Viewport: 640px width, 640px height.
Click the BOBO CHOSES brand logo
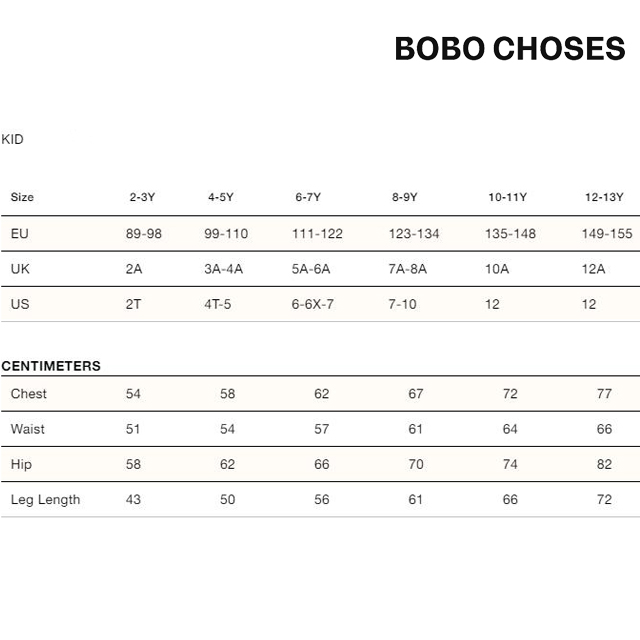pos(509,49)
